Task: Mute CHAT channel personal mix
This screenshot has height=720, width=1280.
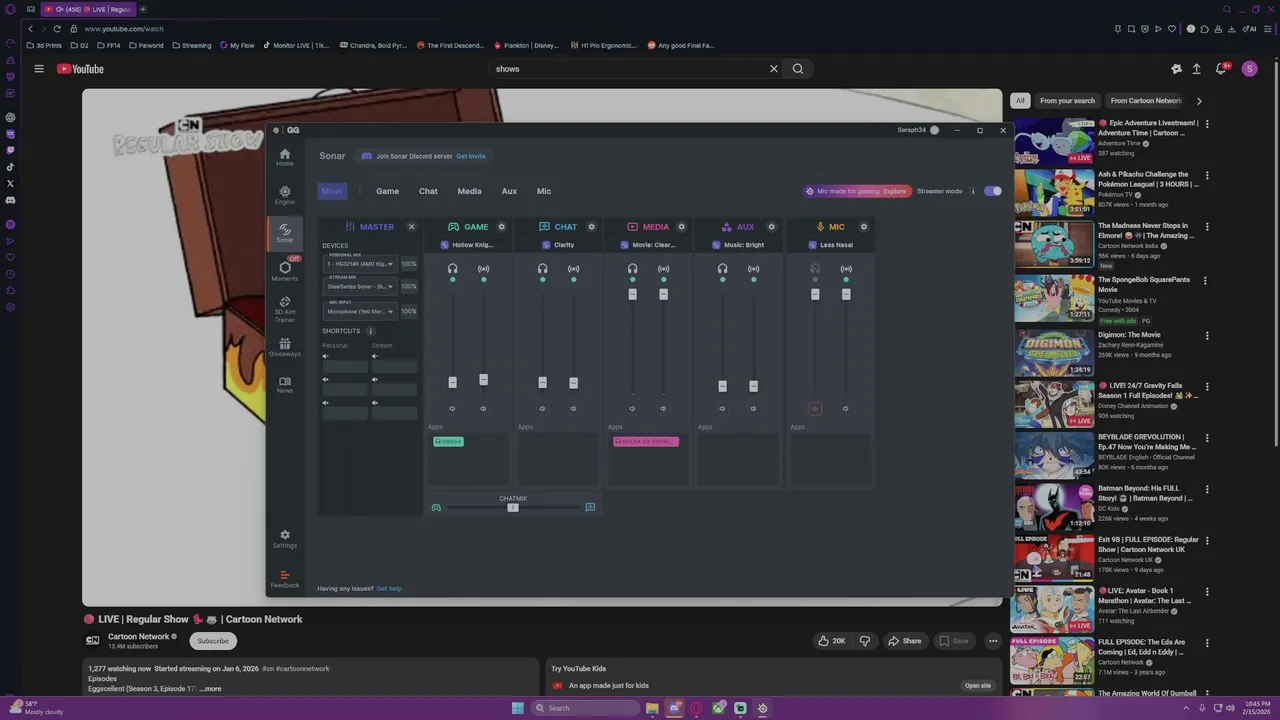Action: pos(542,409)
